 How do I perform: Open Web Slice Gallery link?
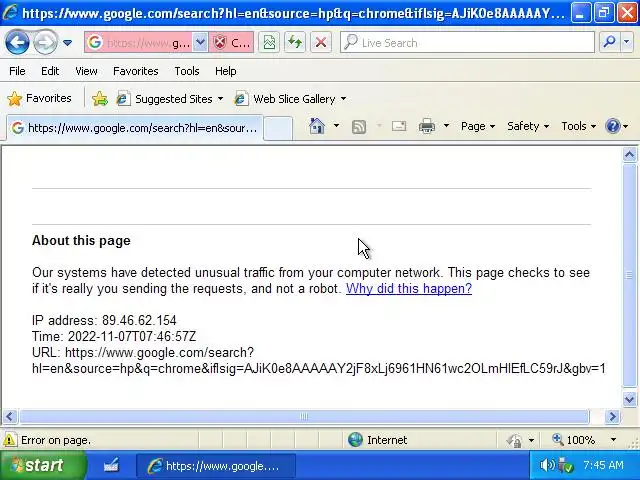tap(285, 99)
